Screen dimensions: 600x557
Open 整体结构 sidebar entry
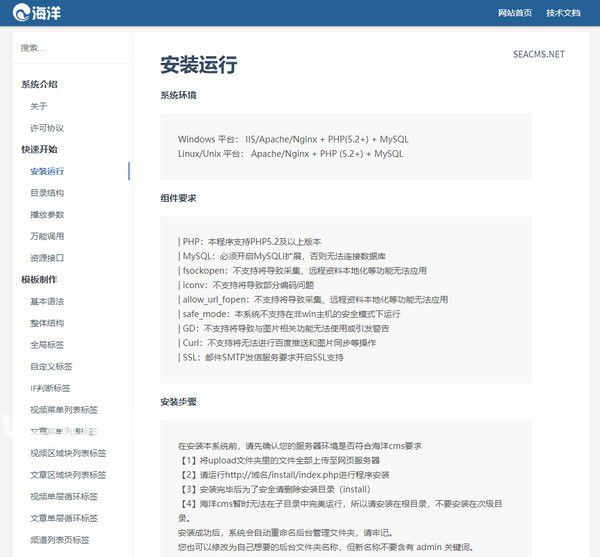(47, 323)
